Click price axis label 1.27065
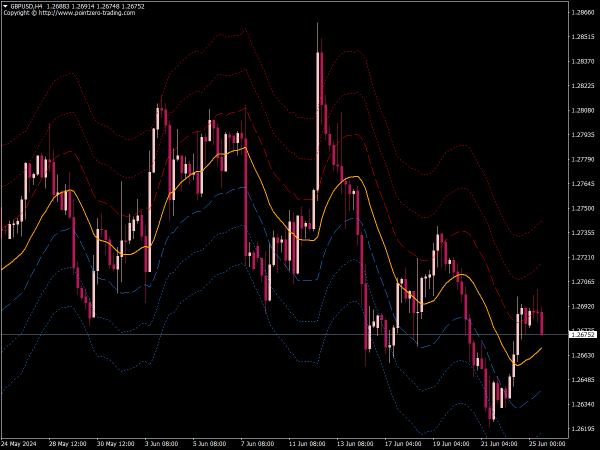This screenshot has height=450, width=600. click(x=583, y=282)
